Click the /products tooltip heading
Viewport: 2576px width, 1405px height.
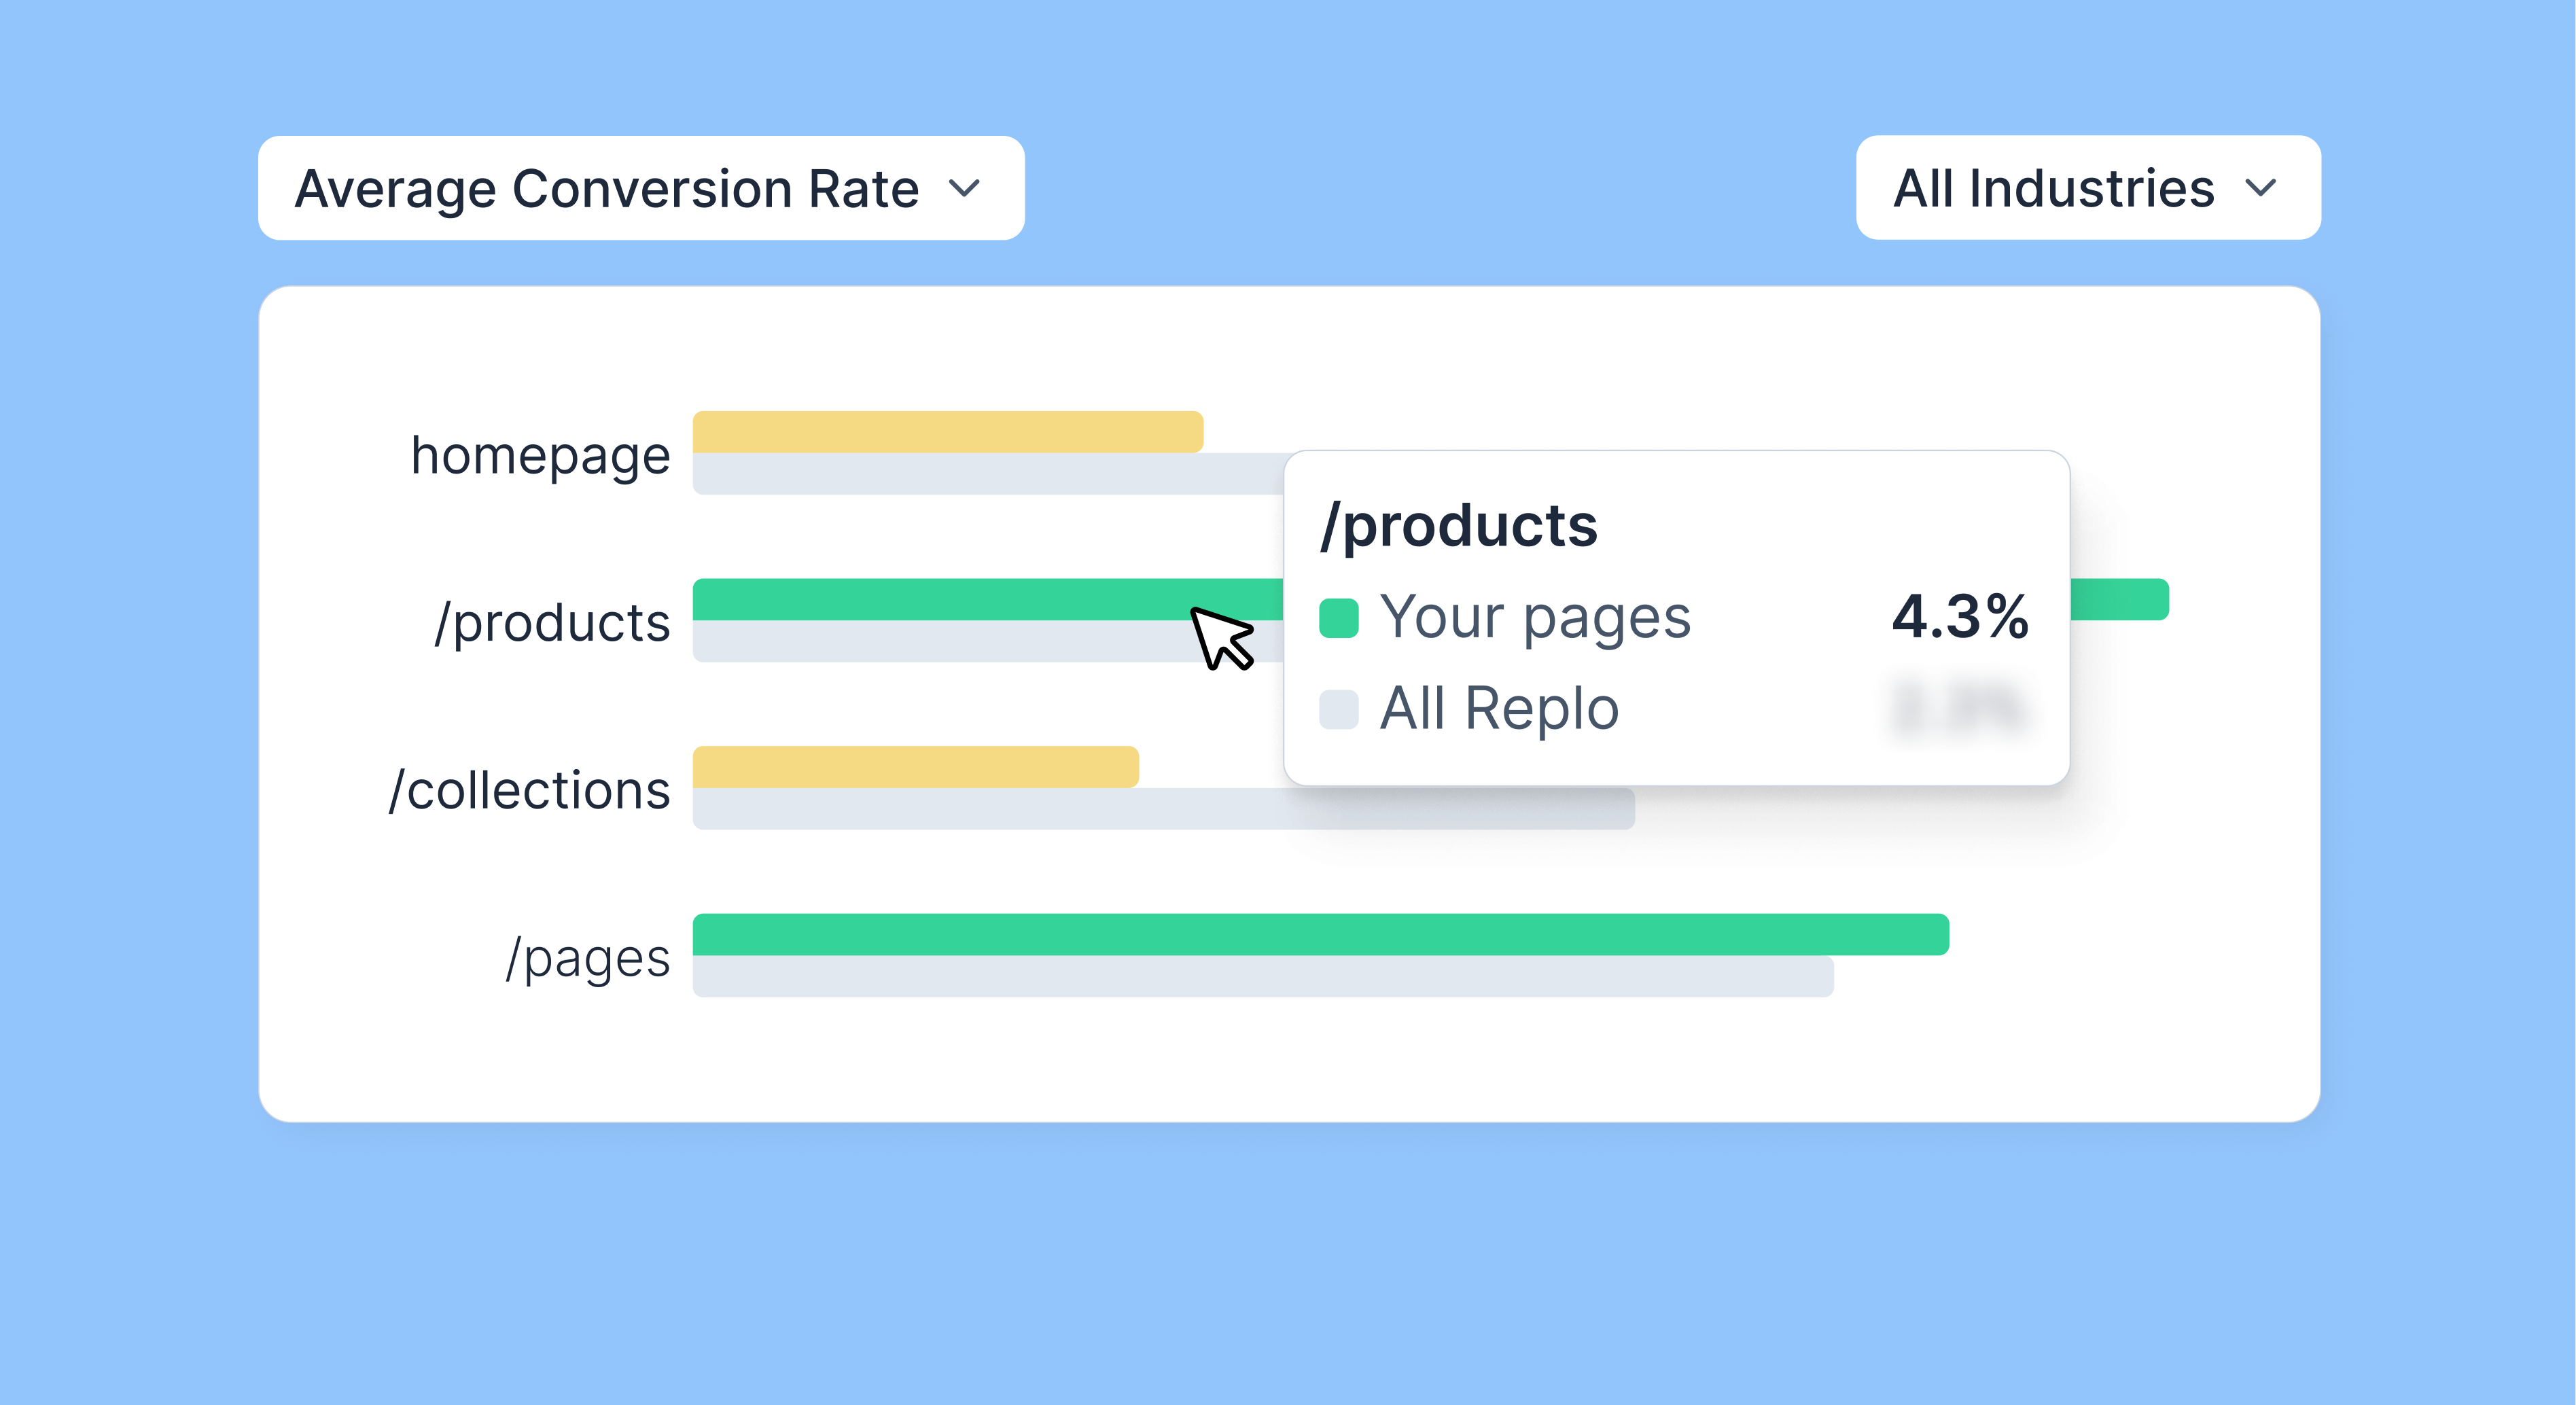click(x=1459, y=526)
